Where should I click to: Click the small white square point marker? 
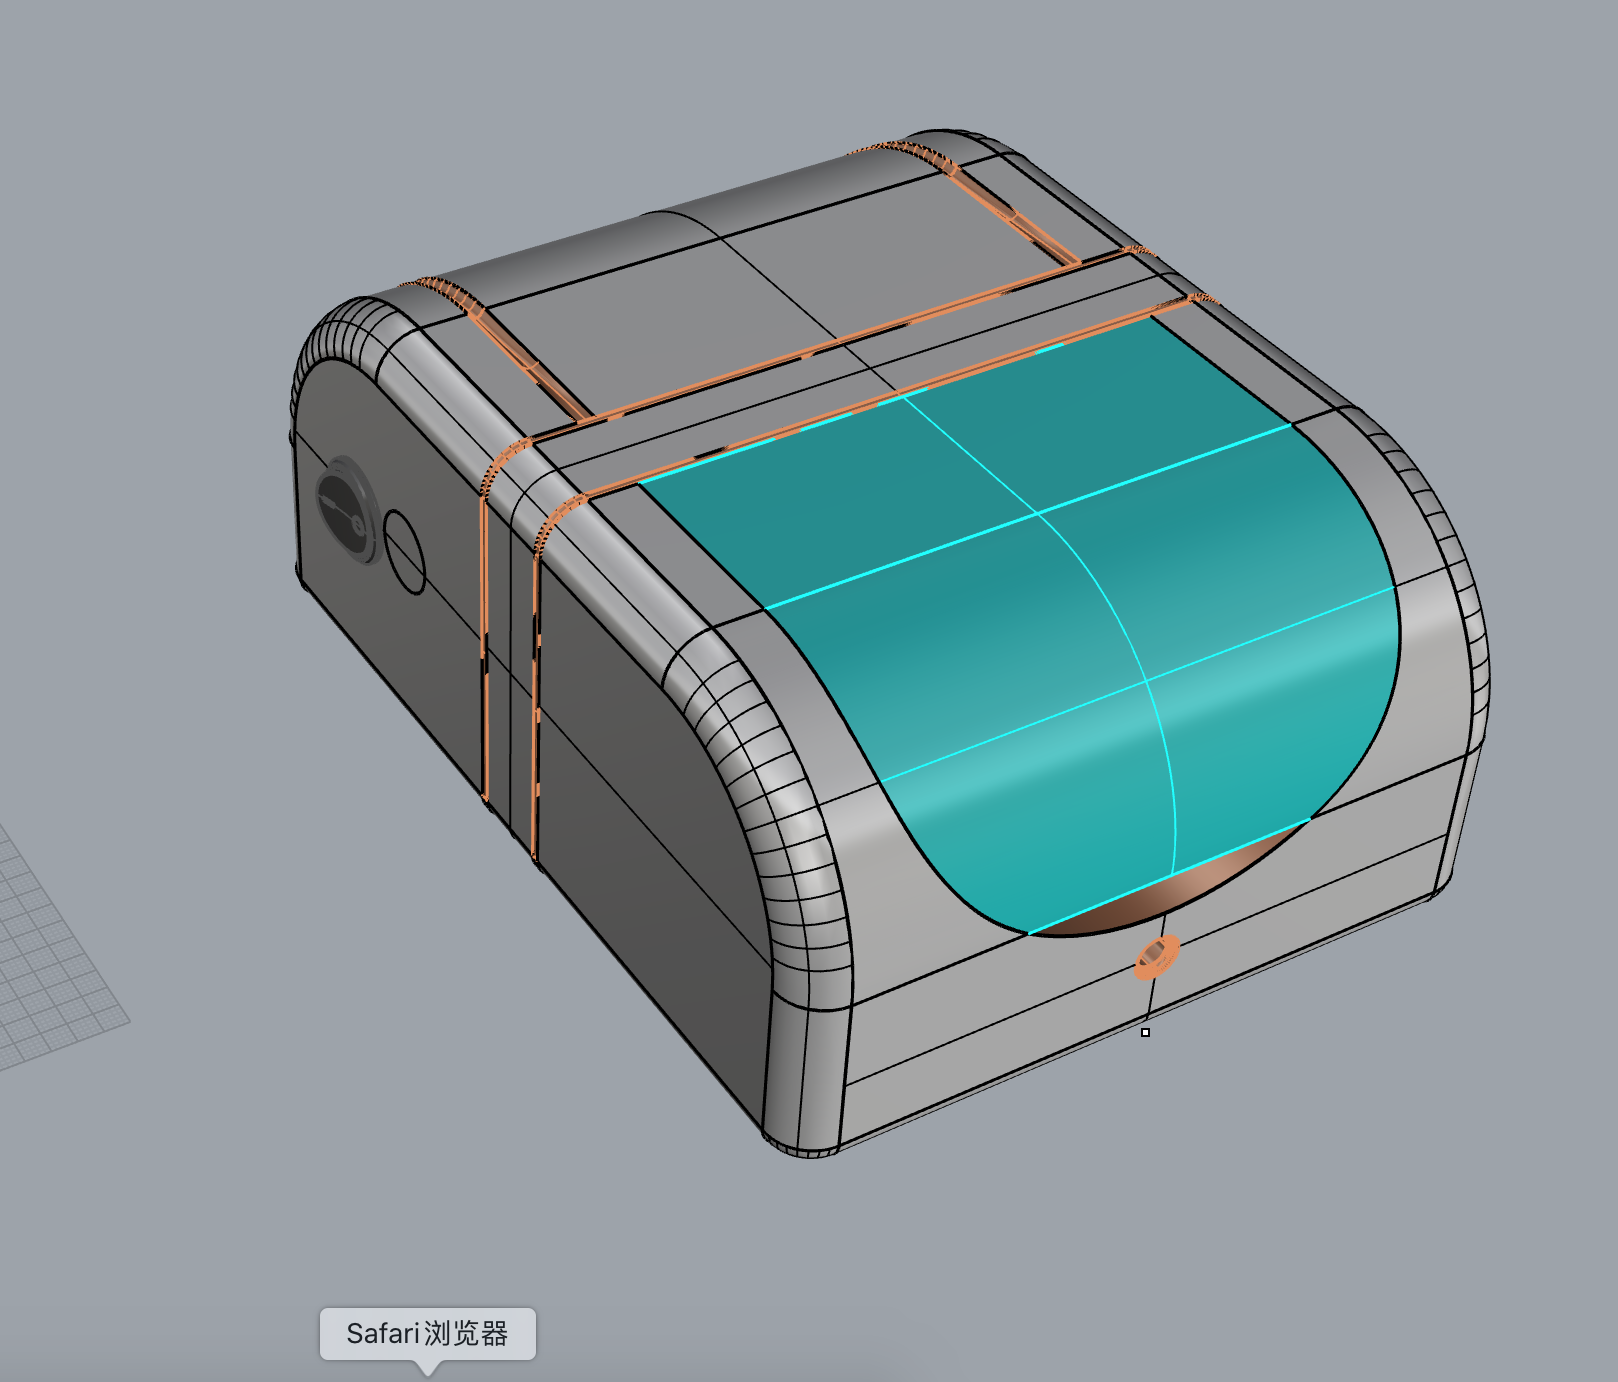tap(1145, 1032)
